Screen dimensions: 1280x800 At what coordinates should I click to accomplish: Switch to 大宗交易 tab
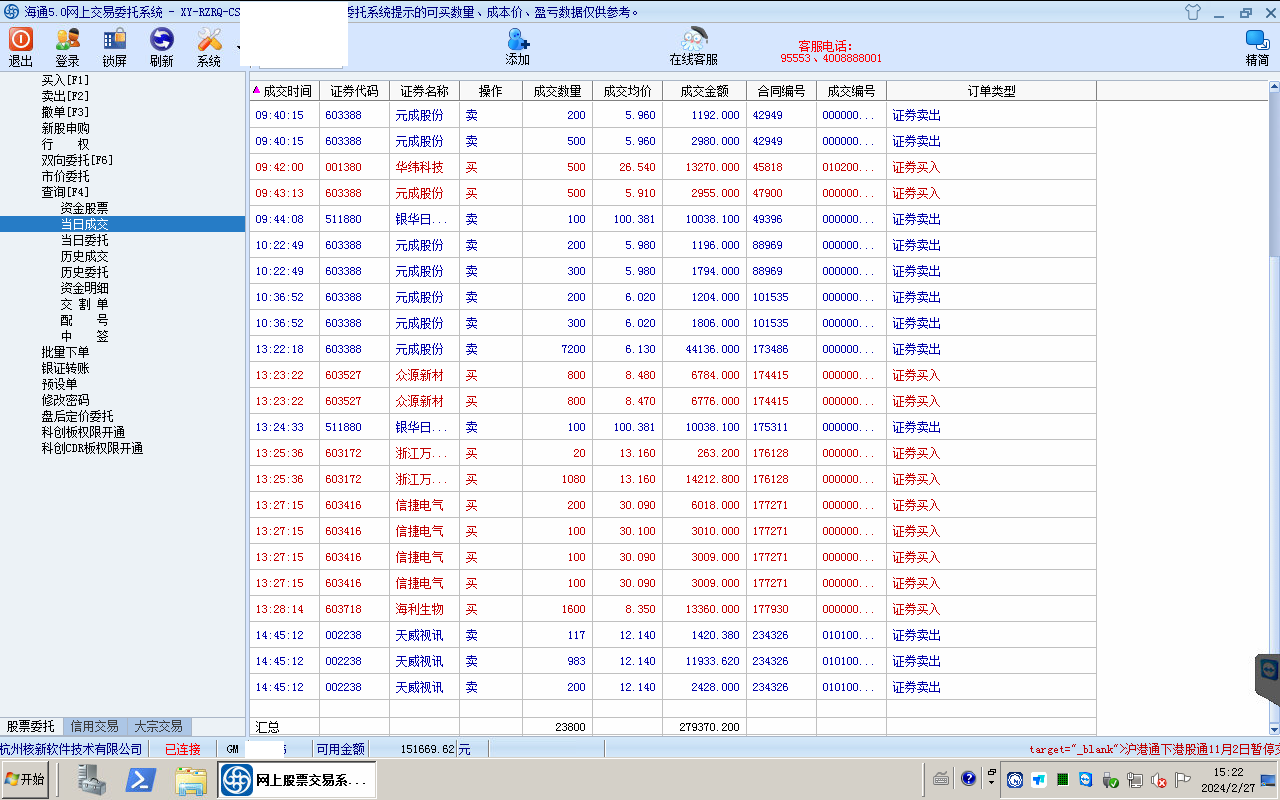point(158,726)
